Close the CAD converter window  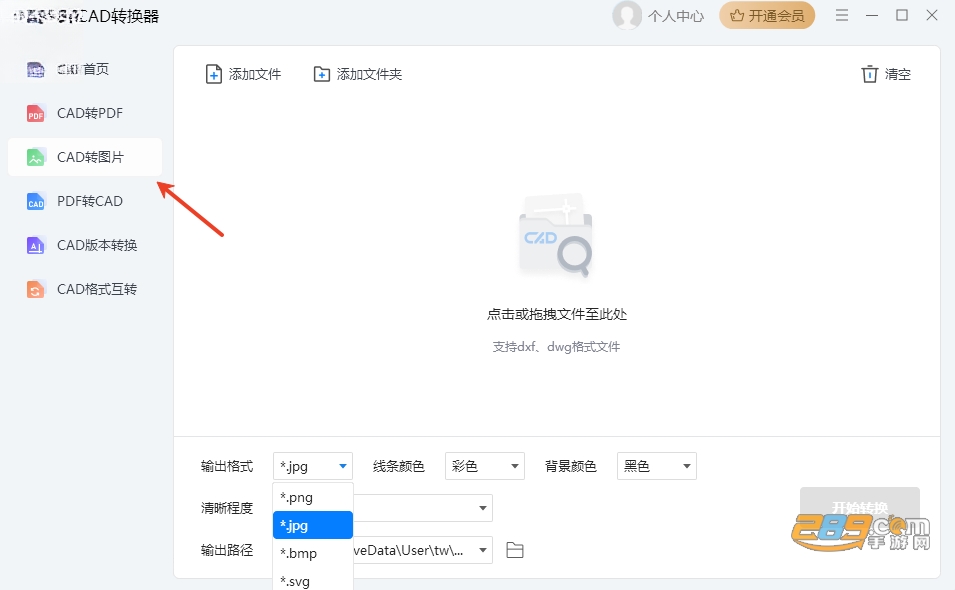coord(932,15)
